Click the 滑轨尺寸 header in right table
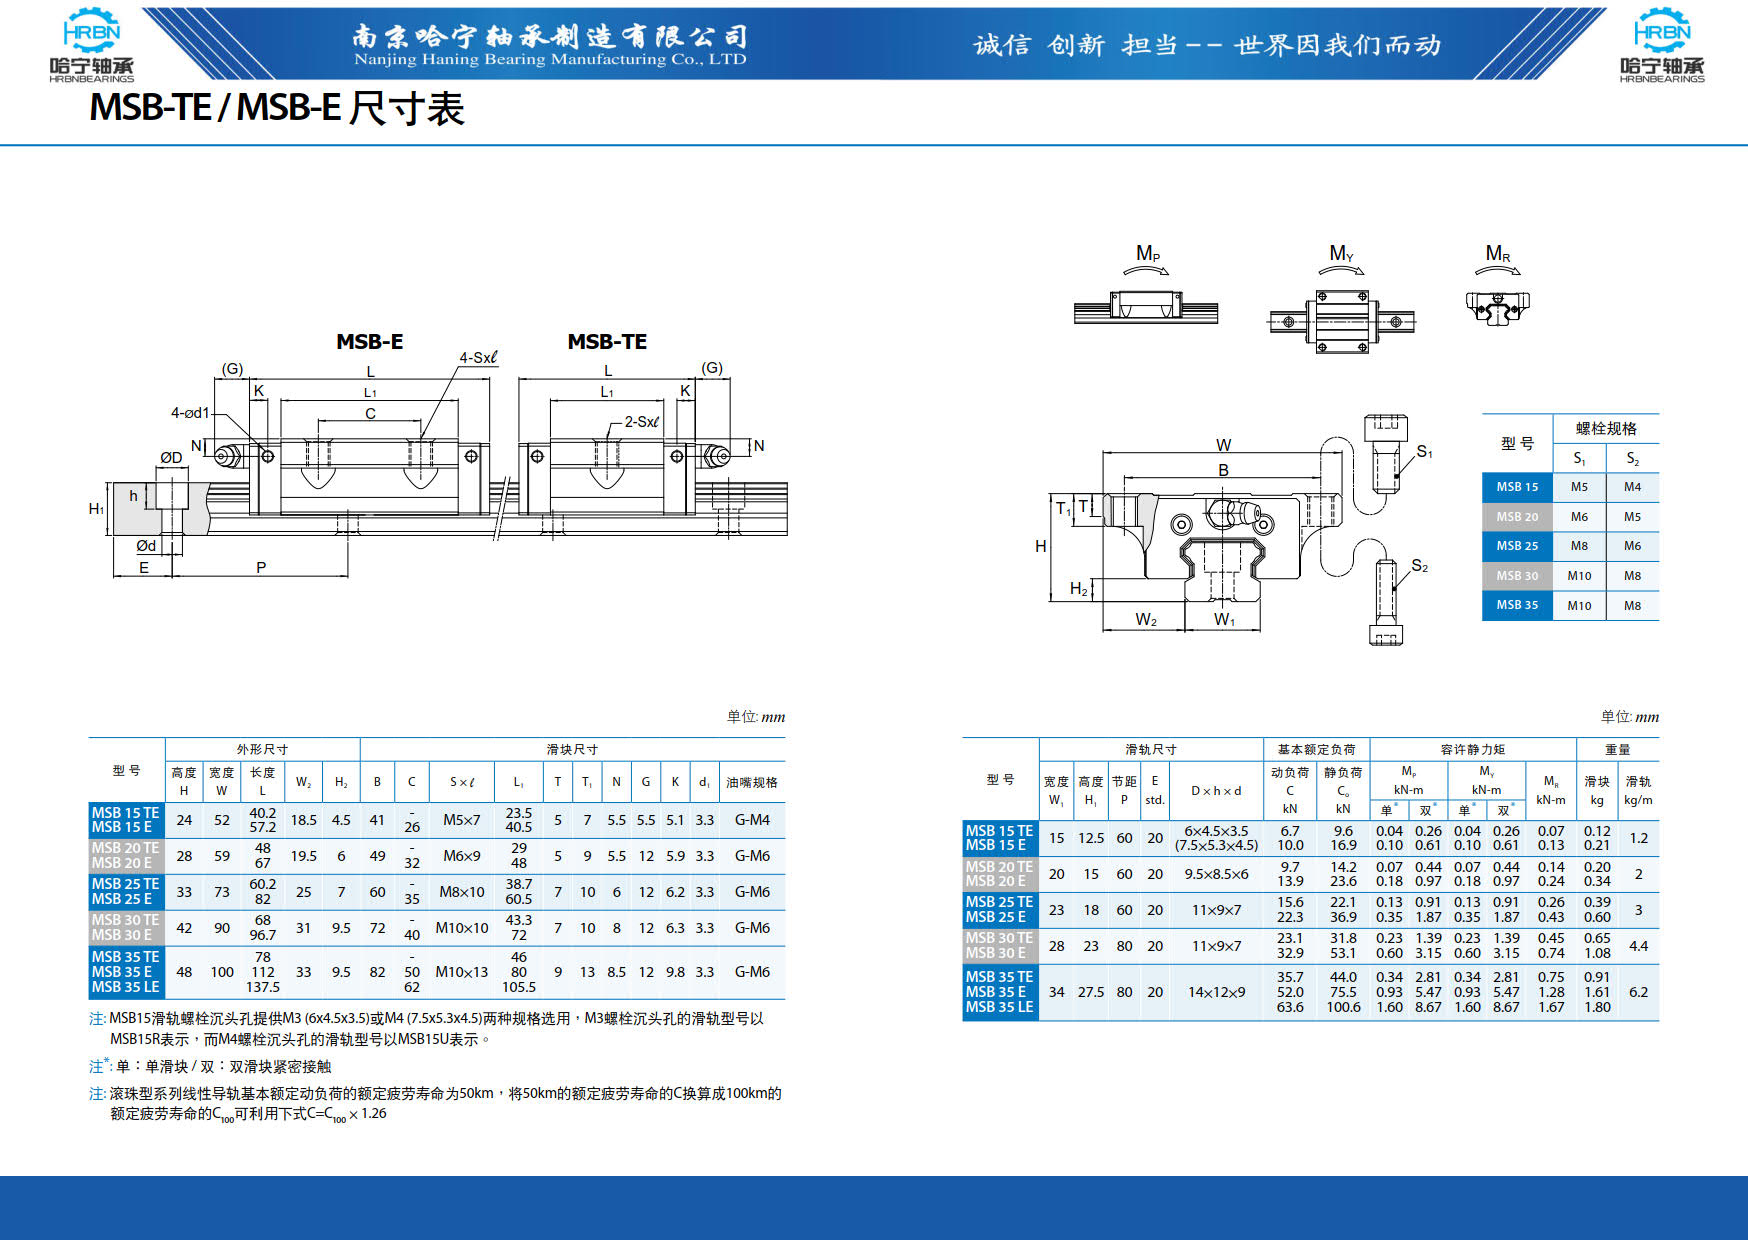 tap(1151, 749)
